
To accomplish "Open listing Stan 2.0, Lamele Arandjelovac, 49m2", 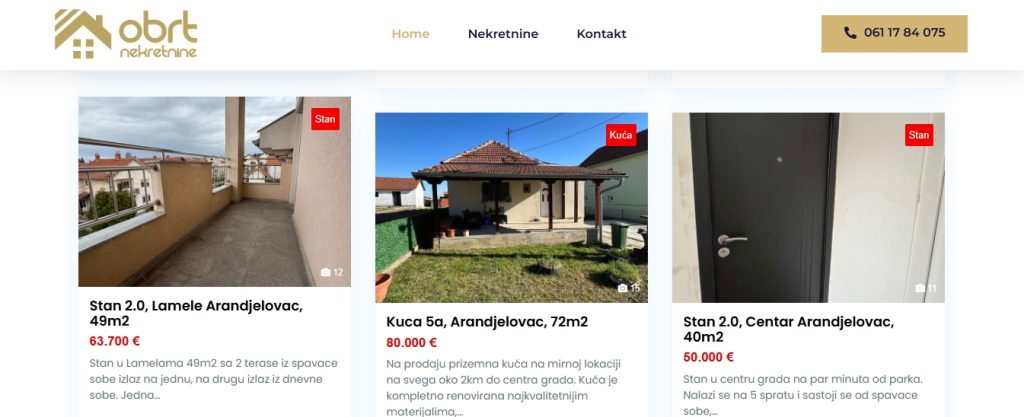I will (x=196, y=313).
